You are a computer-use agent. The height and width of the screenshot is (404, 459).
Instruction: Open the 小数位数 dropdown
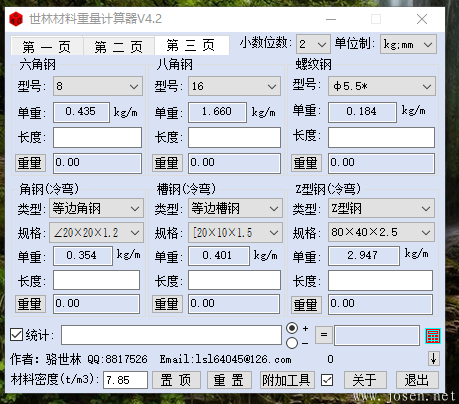313,44
